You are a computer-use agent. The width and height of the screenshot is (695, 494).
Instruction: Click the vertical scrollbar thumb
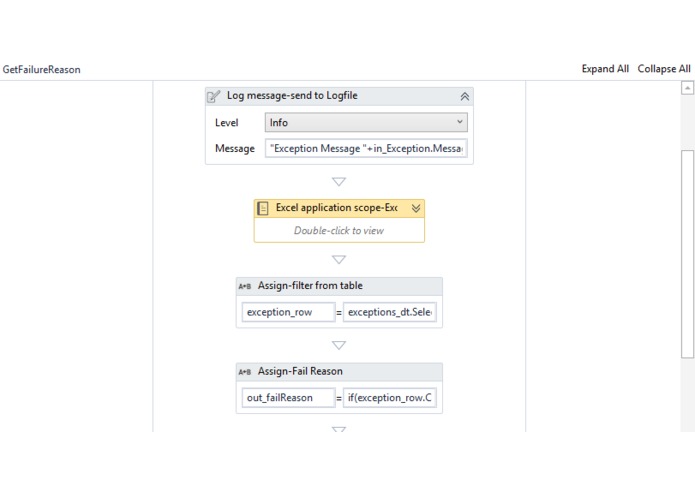coord(687,253)
